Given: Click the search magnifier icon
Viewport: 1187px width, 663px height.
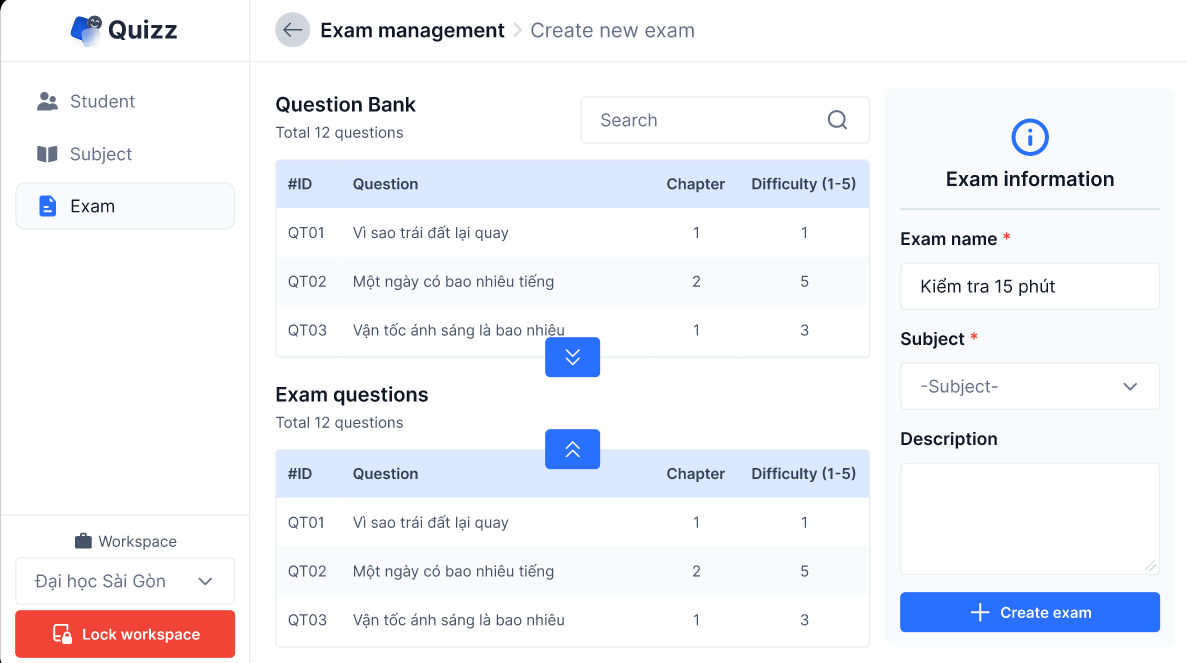Looking at the screenshot, I should (837, 120).
